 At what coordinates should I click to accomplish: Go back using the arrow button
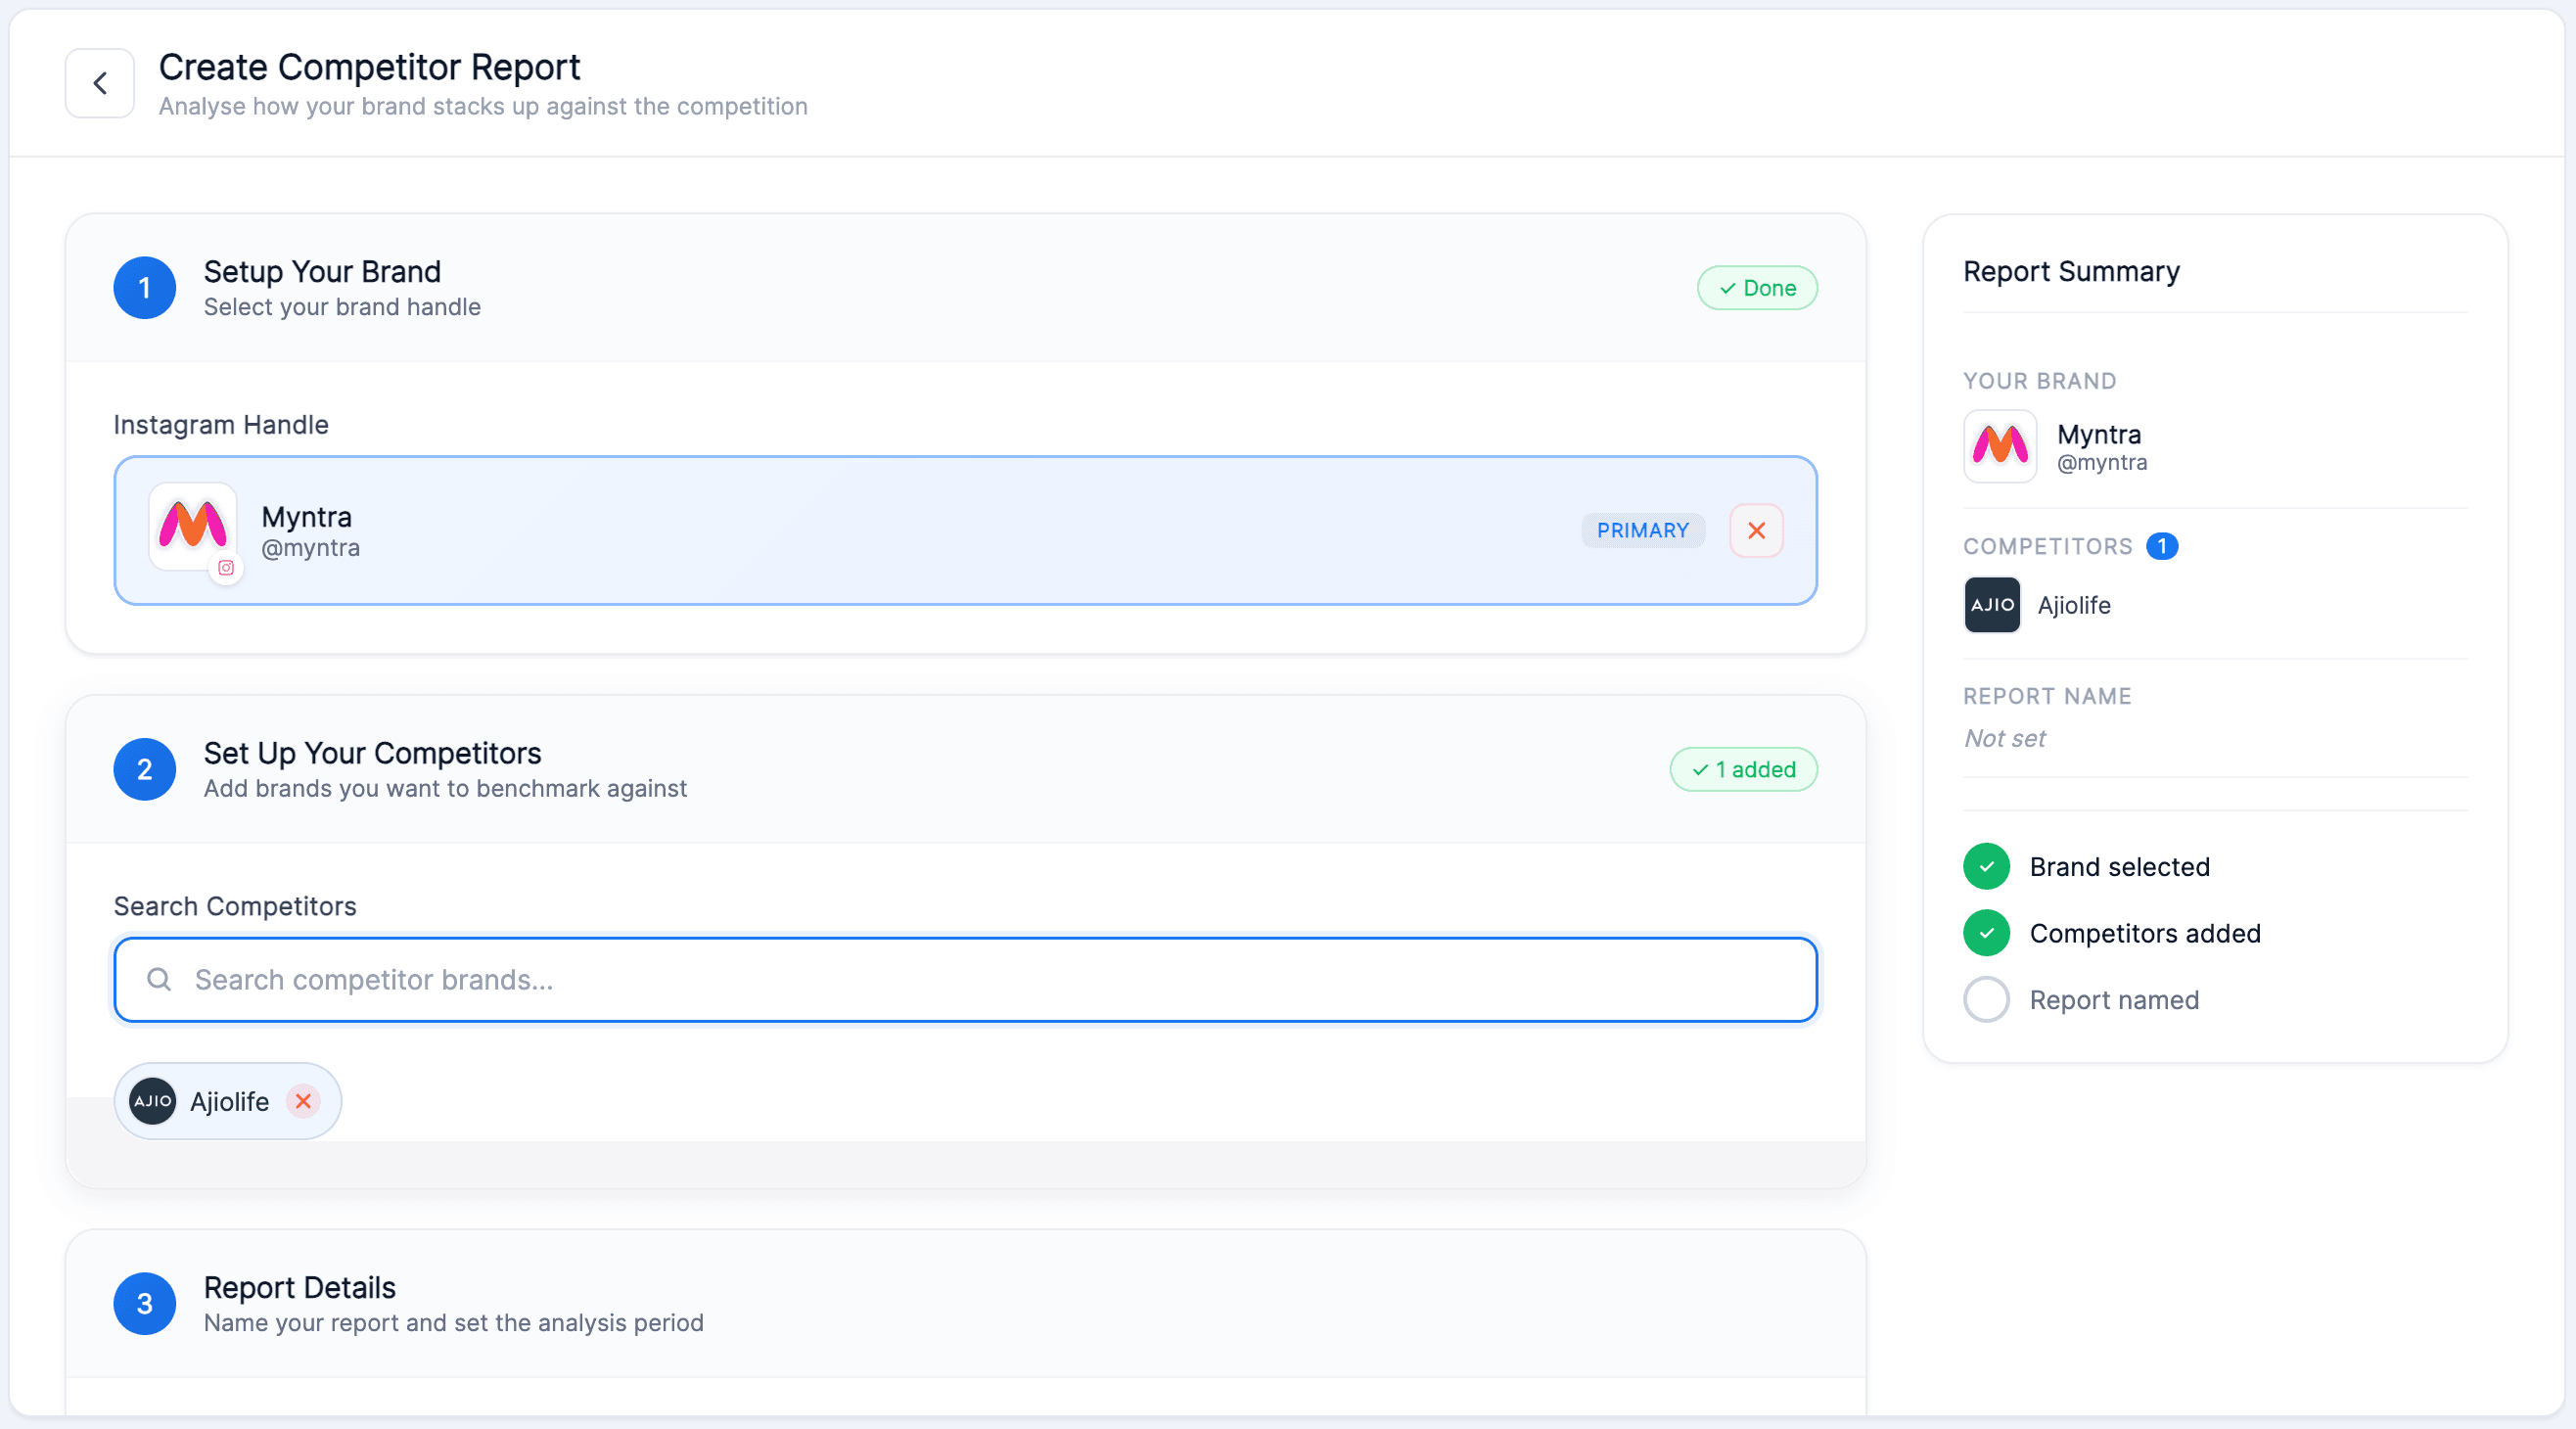(x=100, y=83)
